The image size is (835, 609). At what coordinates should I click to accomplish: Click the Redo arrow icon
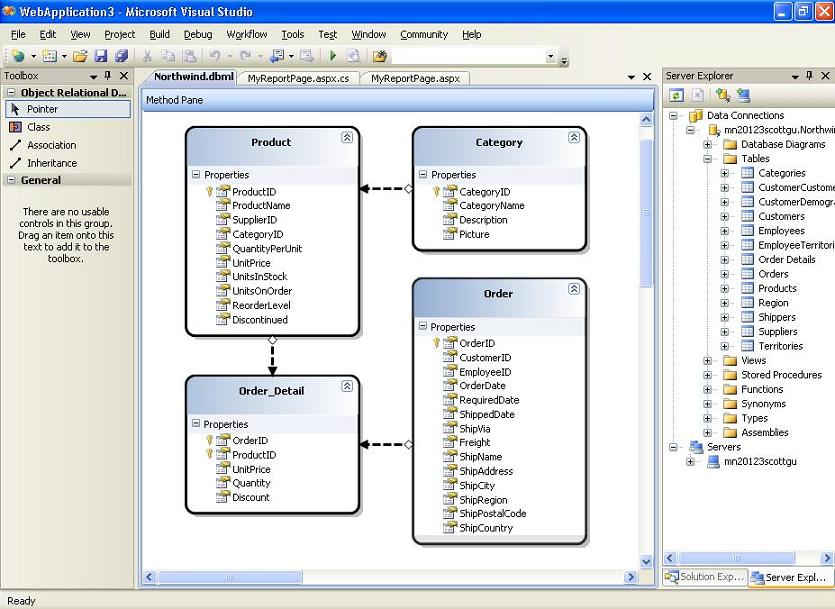245,56
